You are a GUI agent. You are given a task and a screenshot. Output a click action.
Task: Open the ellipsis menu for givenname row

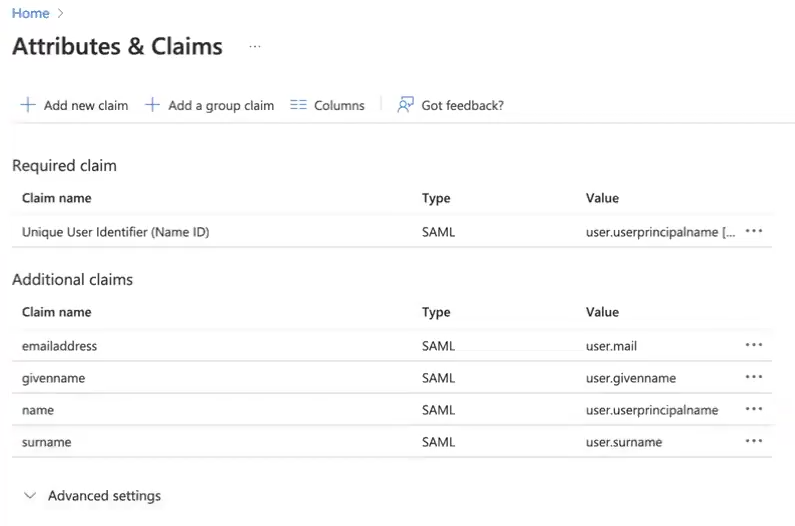point(754,377)
